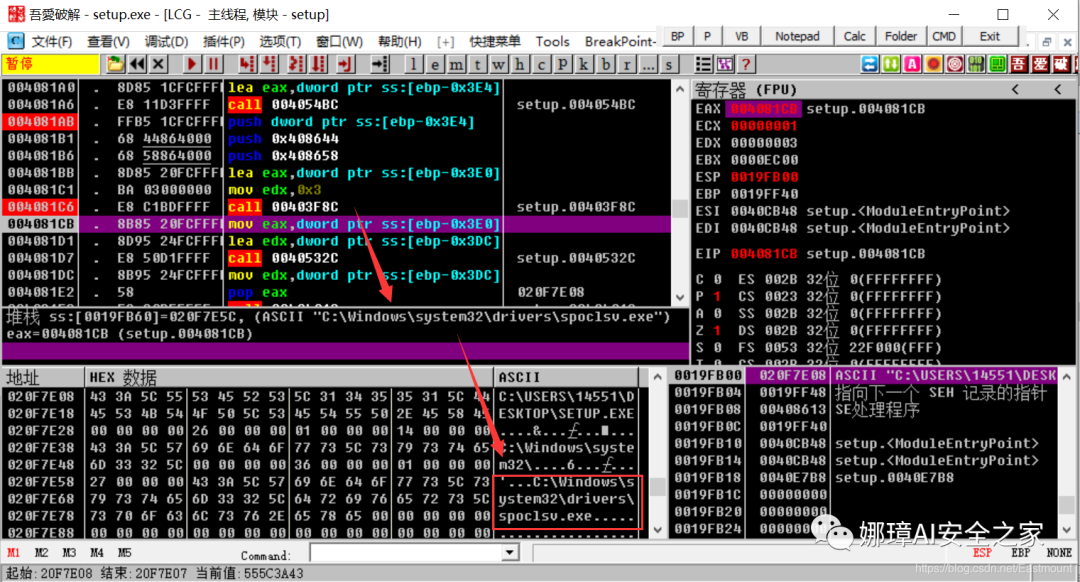Click orange record-circle plugin icon
The image size is (1080, 582).
(x=933, y=64)
